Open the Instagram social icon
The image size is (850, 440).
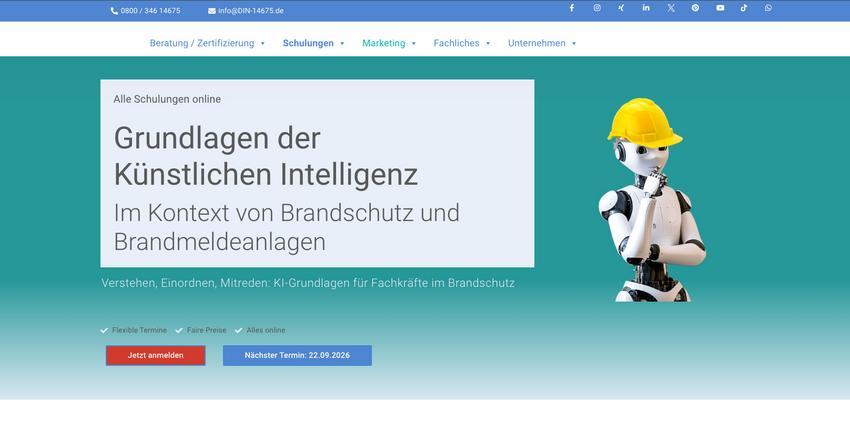[597, 8]
